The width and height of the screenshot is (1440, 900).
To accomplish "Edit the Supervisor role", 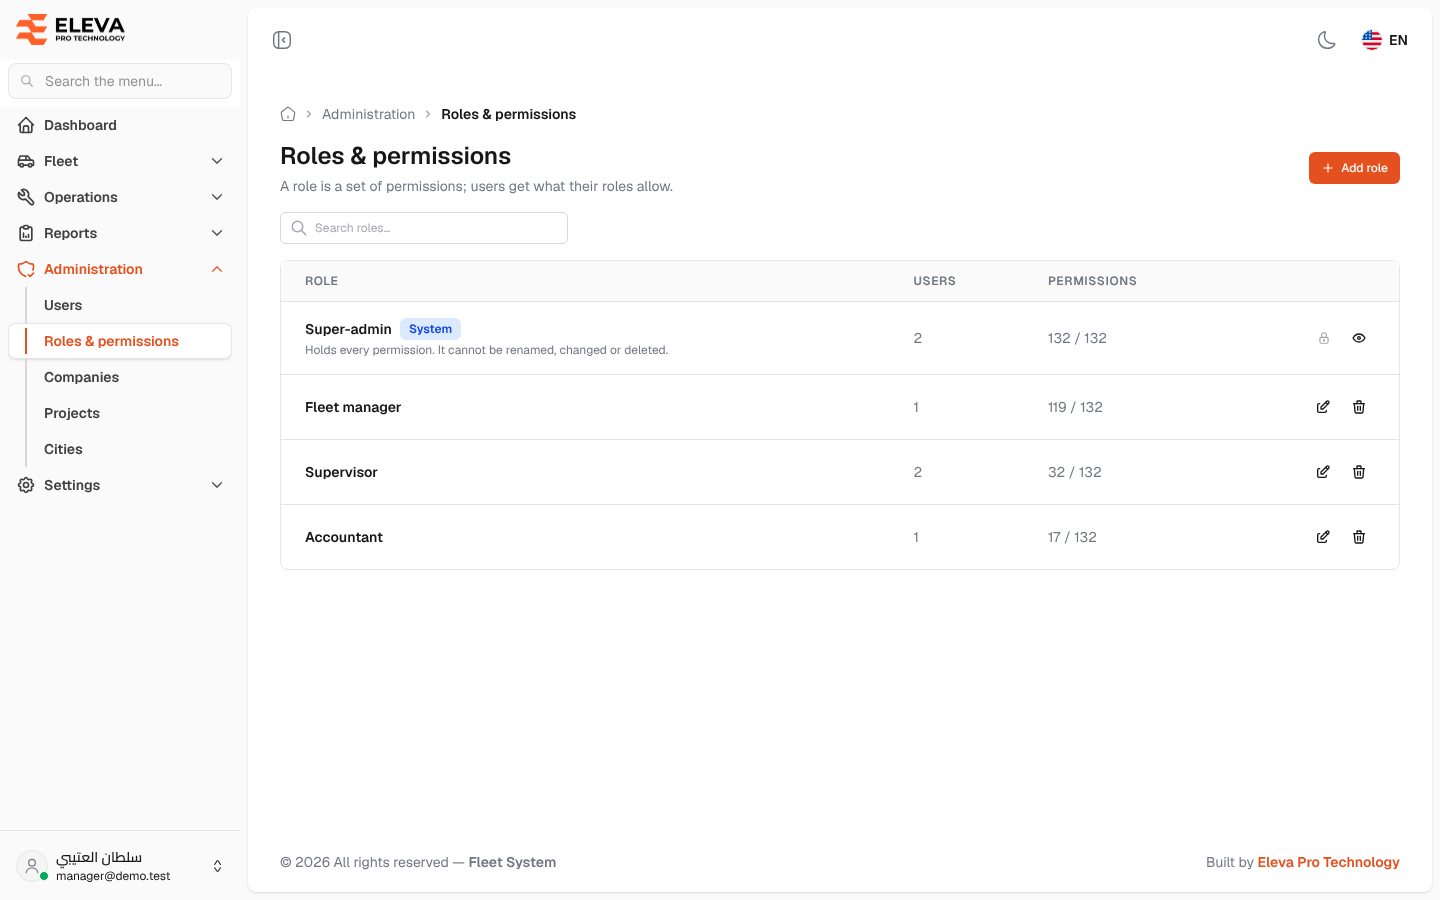I will tap(1323, 472).
